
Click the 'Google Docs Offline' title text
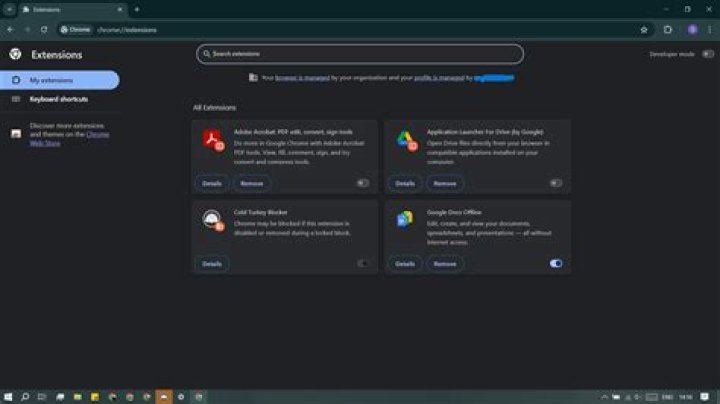(454, 212)
